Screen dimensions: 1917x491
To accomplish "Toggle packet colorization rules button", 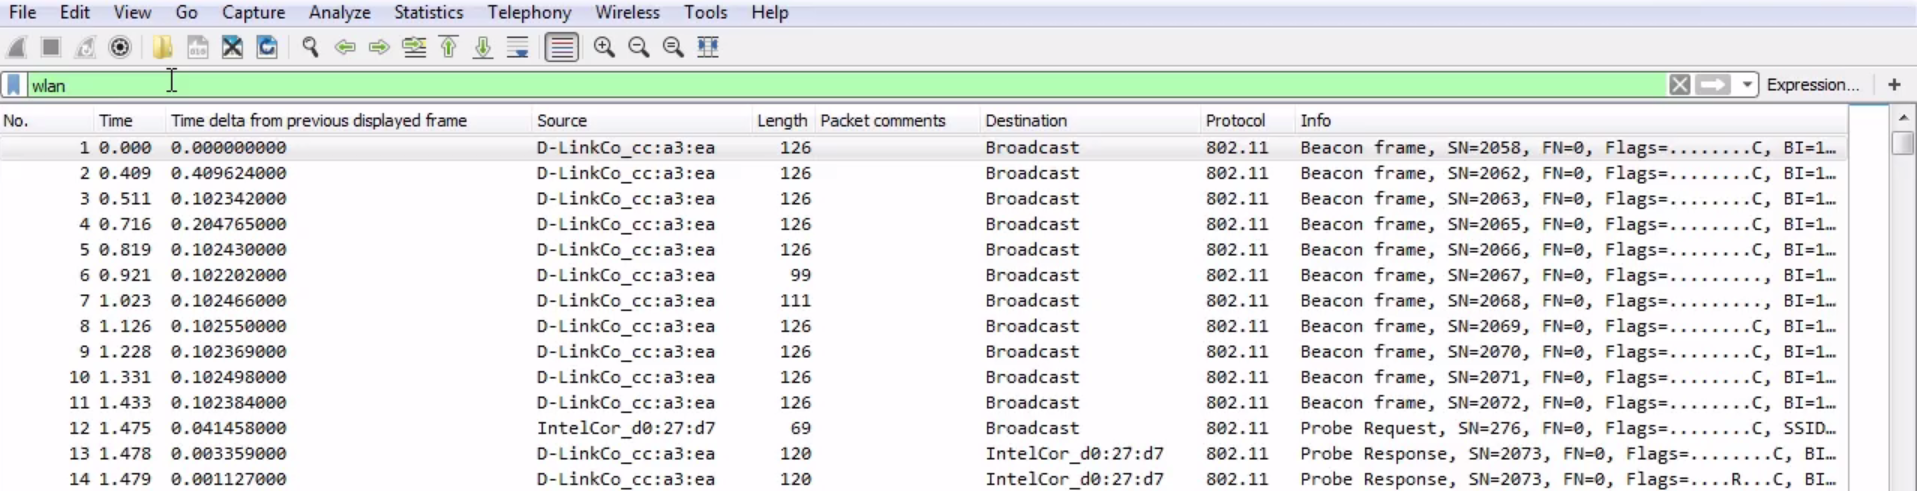I will point(562,47).
